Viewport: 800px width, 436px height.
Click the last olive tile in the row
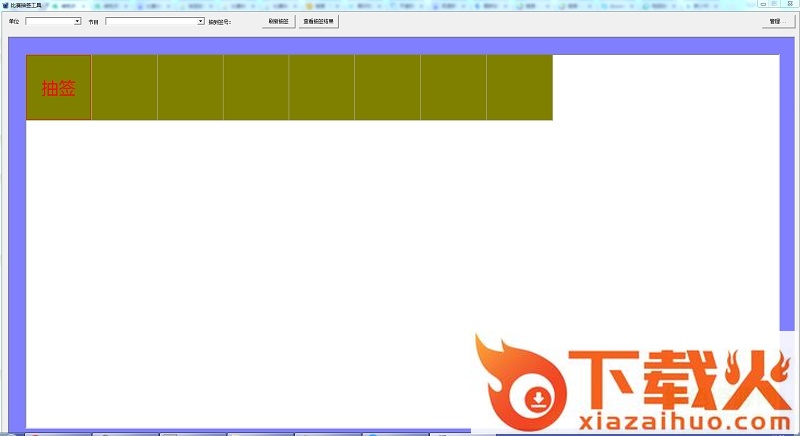(x=520, y=88)
